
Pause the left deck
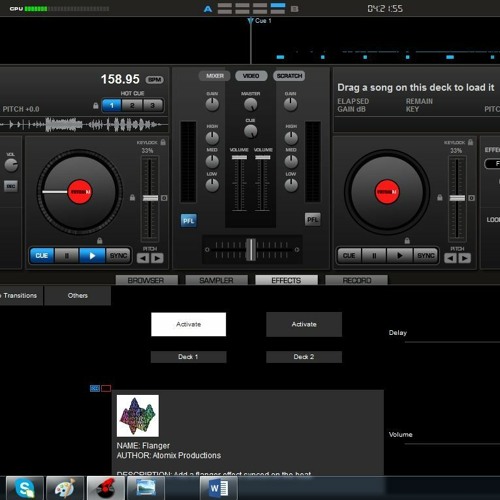[x=67, y=256]
